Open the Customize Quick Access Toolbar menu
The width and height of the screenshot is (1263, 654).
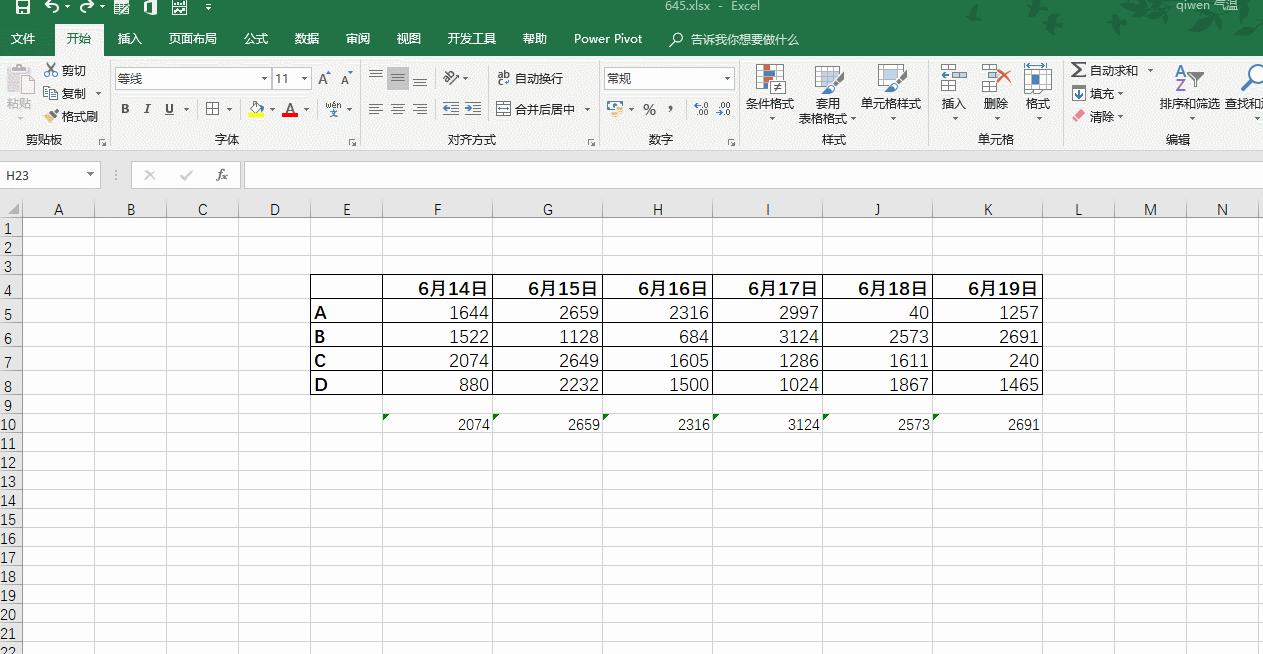(x=208, y=7)
